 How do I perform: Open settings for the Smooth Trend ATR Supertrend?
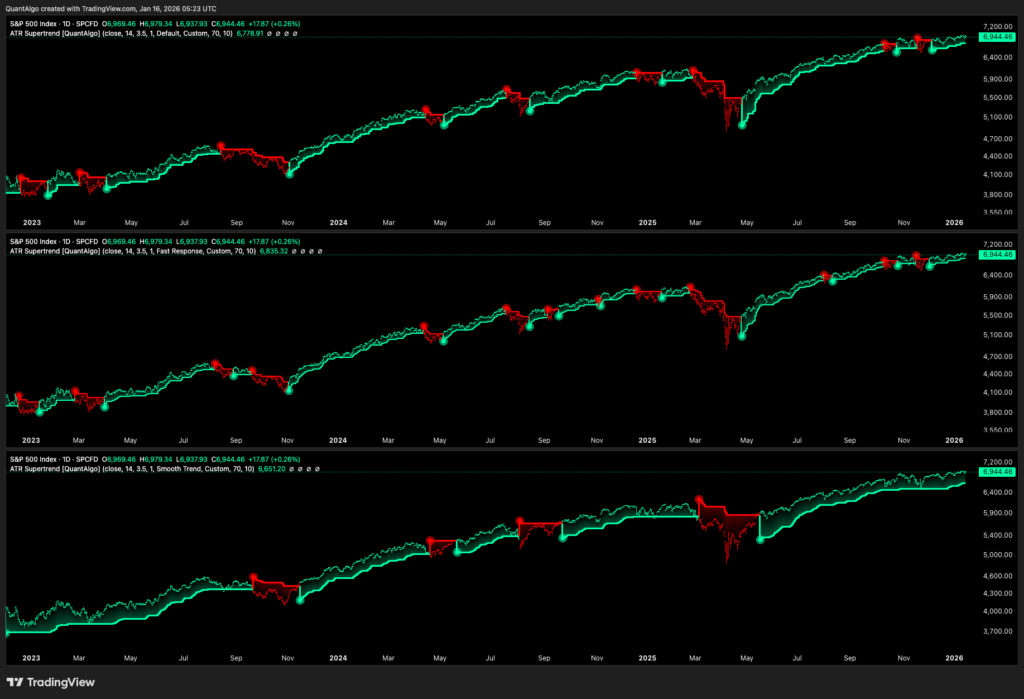click(x=300, y=469)
